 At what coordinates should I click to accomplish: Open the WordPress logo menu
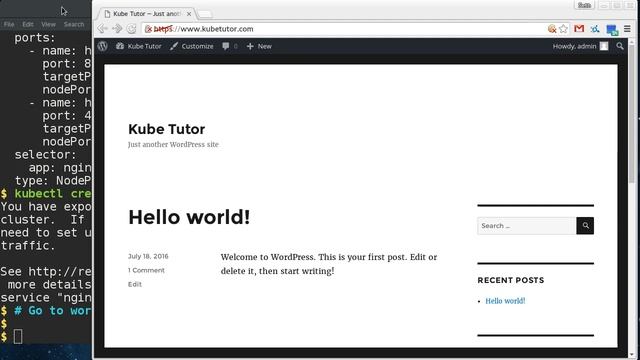click(102, 46)
